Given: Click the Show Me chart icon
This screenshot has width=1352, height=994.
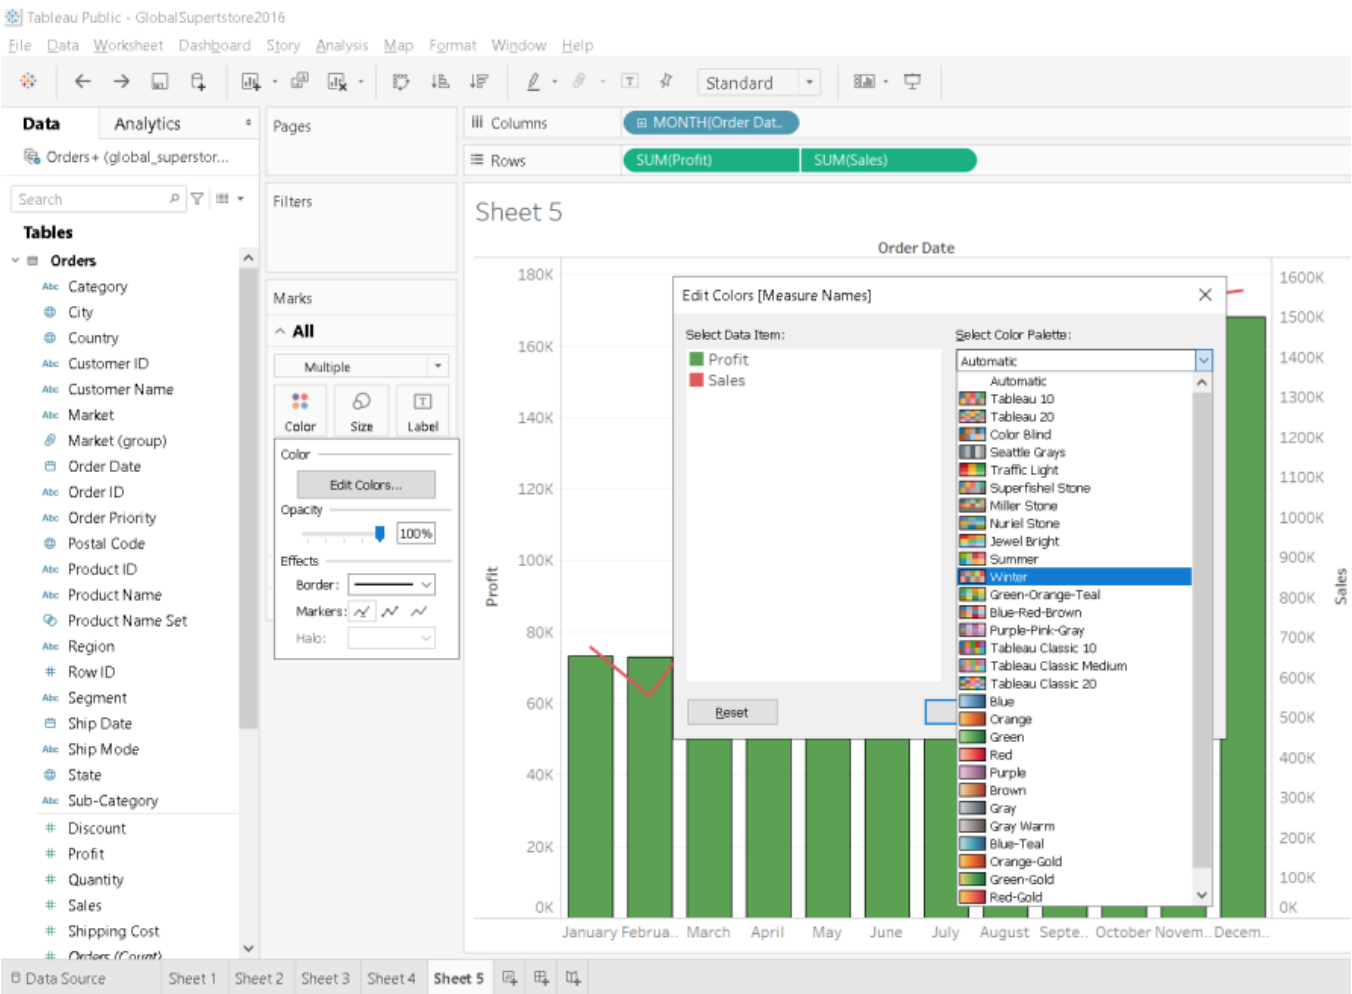Looking at the screenshot, I should click(x=864, y=81).
